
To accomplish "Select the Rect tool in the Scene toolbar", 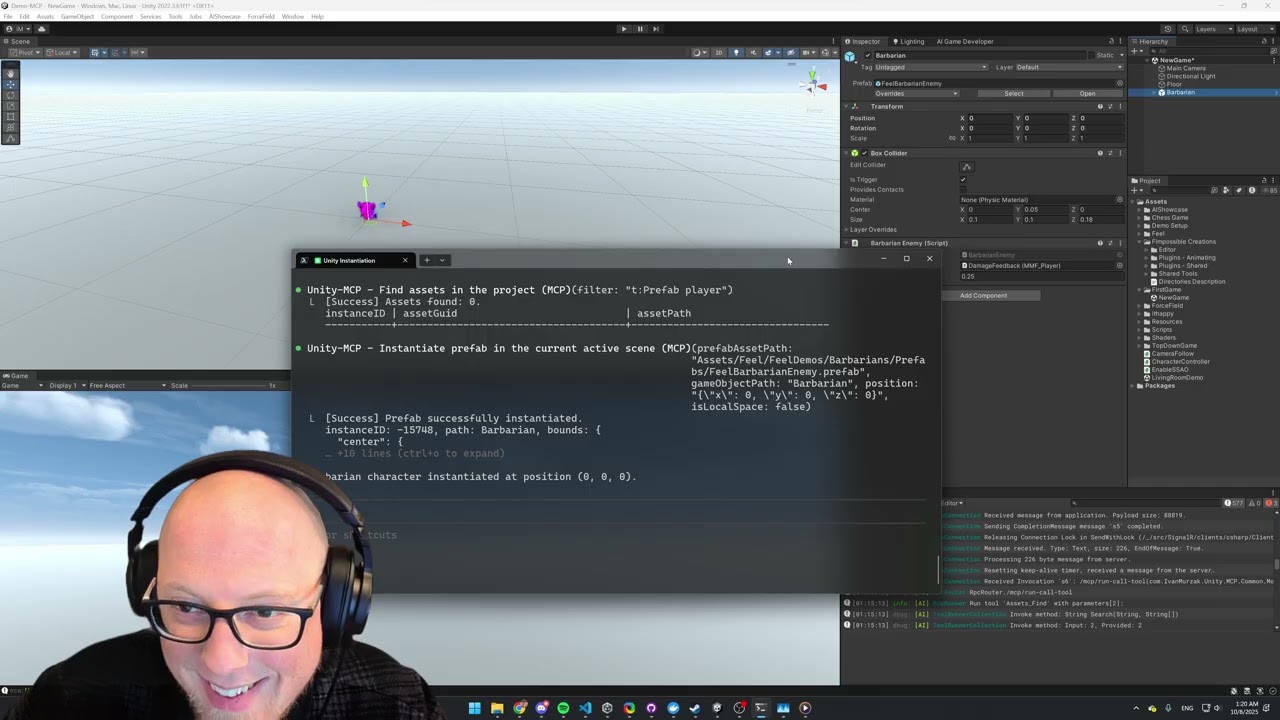I will click(x=11, y=117).
